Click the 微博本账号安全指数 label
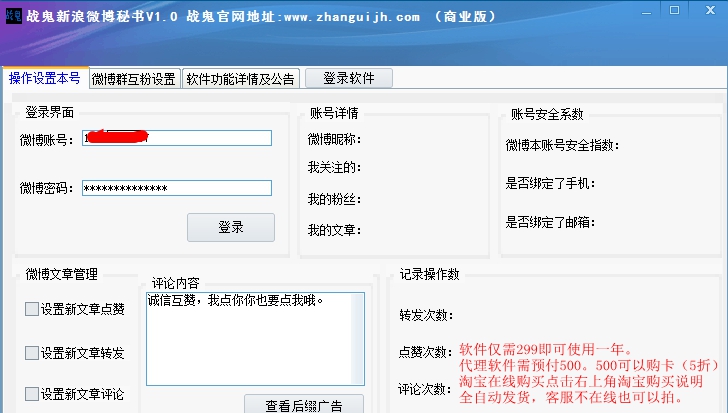 click(x=563, y=145)
